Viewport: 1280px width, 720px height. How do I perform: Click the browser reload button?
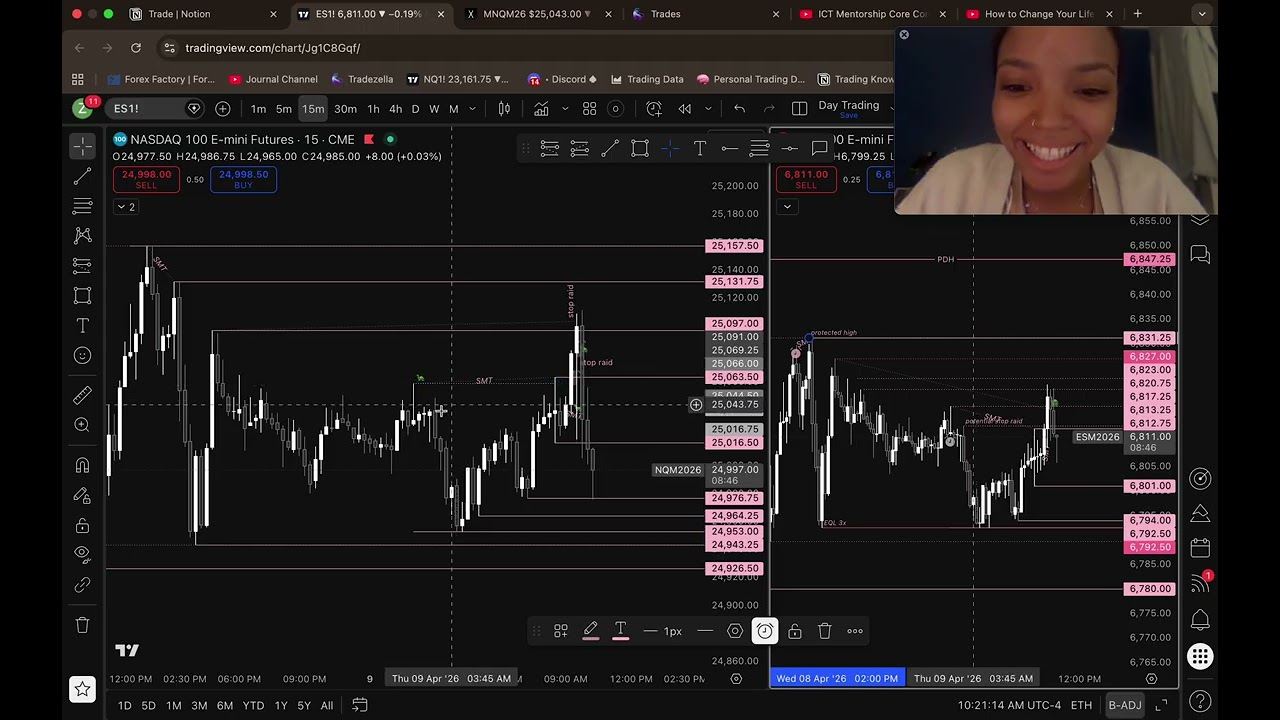coord(136,48)
